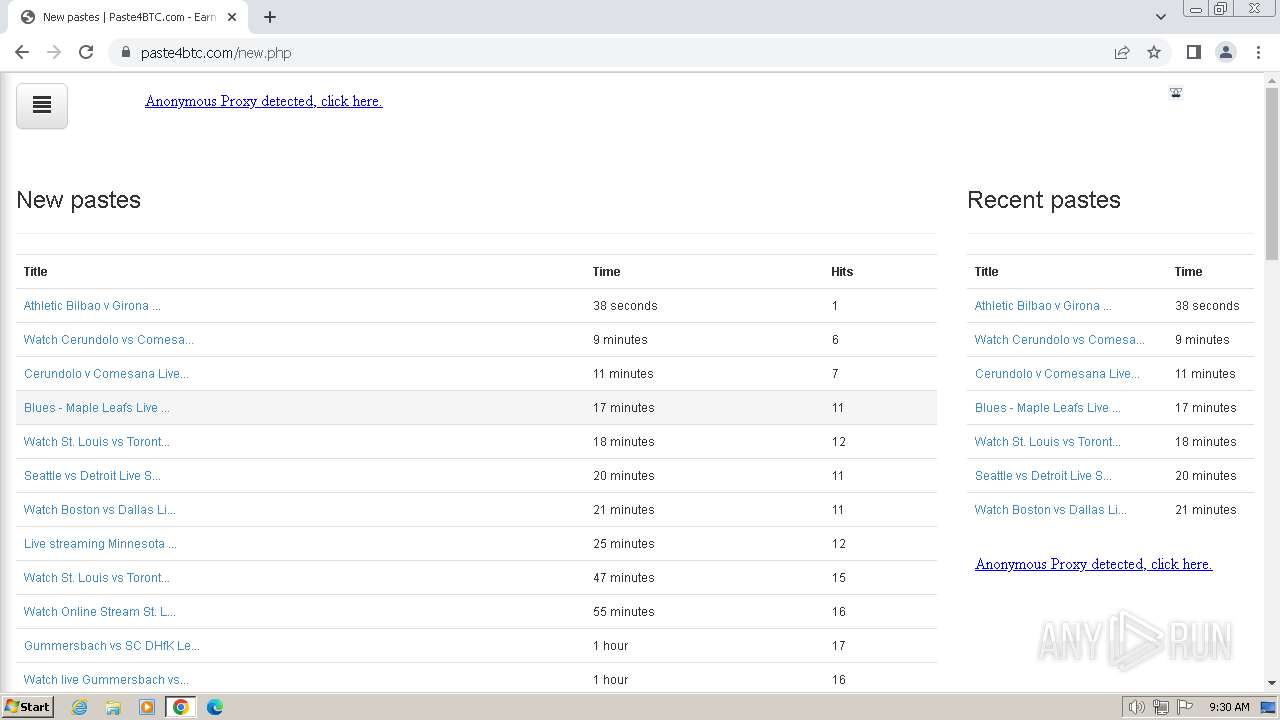Launch Microsoft Edge from taskbar
Screen dimensions: 1280x720
[x=215, y=707]
